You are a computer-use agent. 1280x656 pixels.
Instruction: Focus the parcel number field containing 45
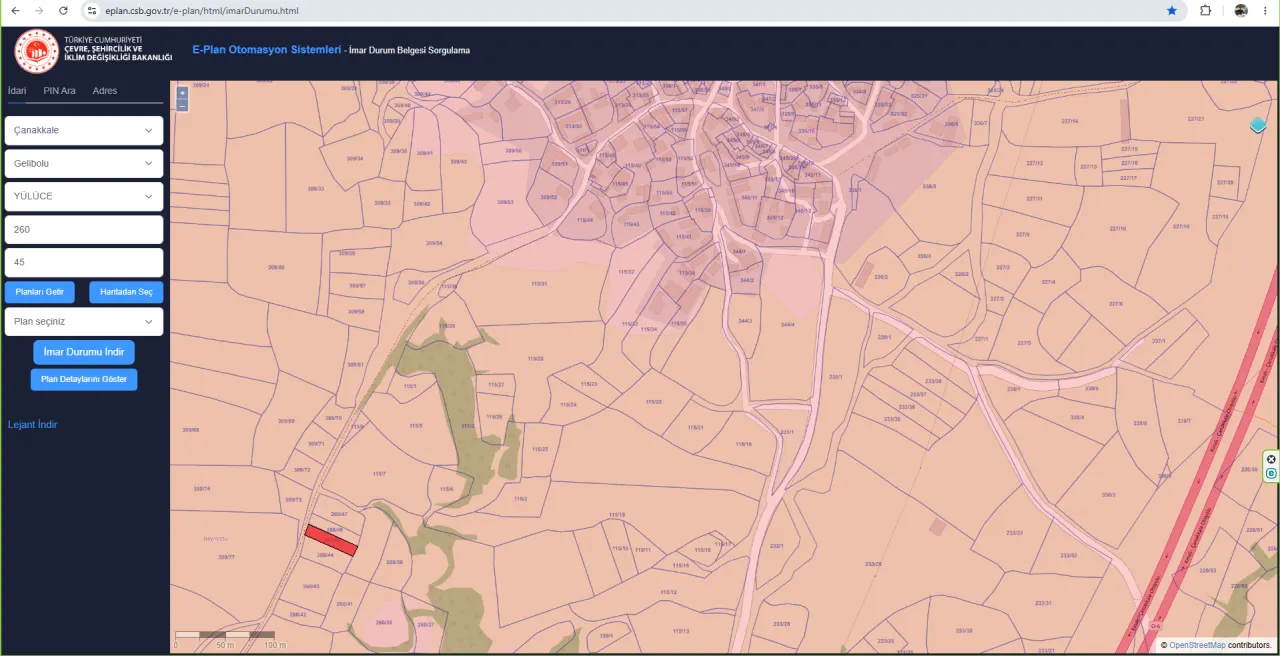[x=84, y=262]
